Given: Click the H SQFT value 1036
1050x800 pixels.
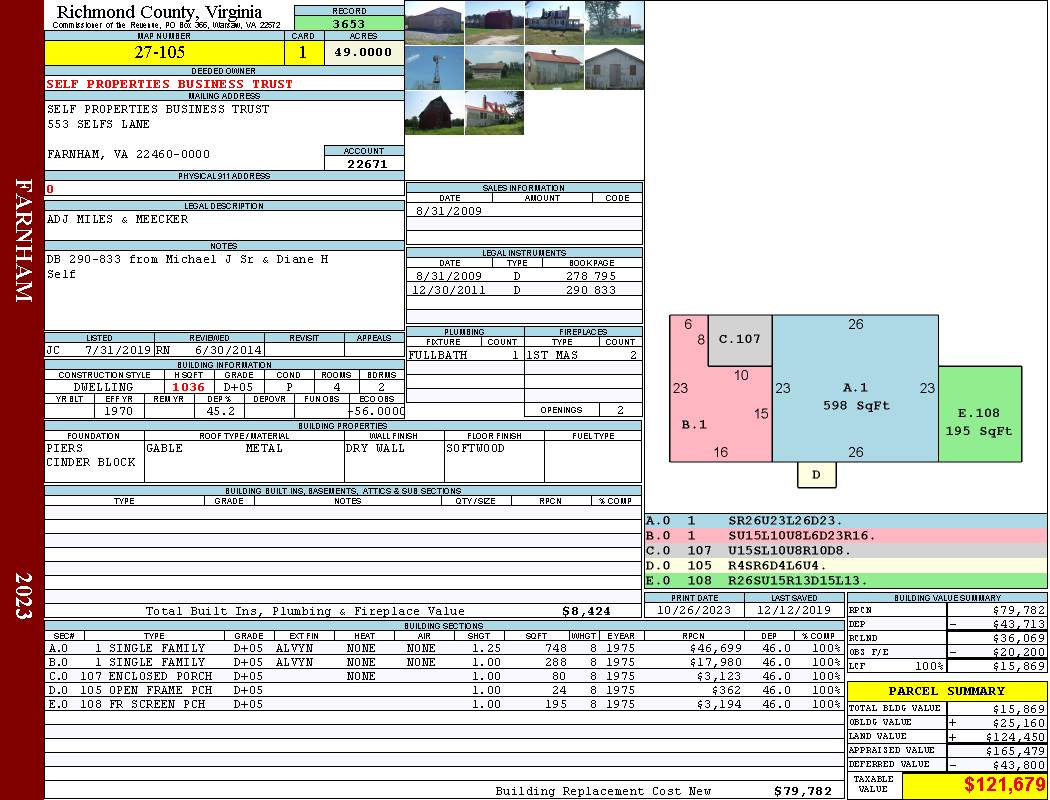Looking at the screenshot, I should tap(188, 387).
